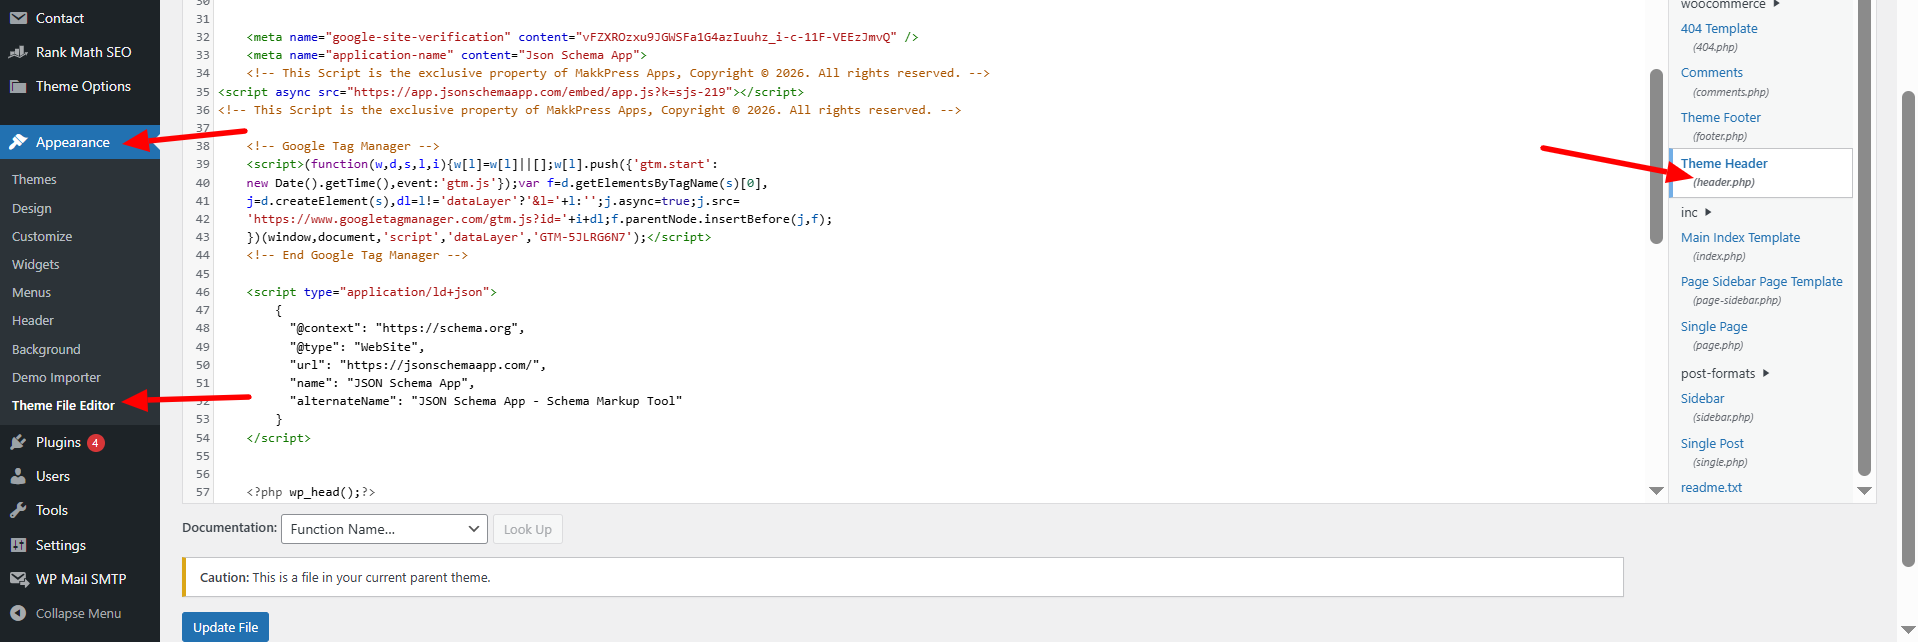Click the Users person icon
Viewport: 1918px width, 642px height.
click(x=18, y=476)
